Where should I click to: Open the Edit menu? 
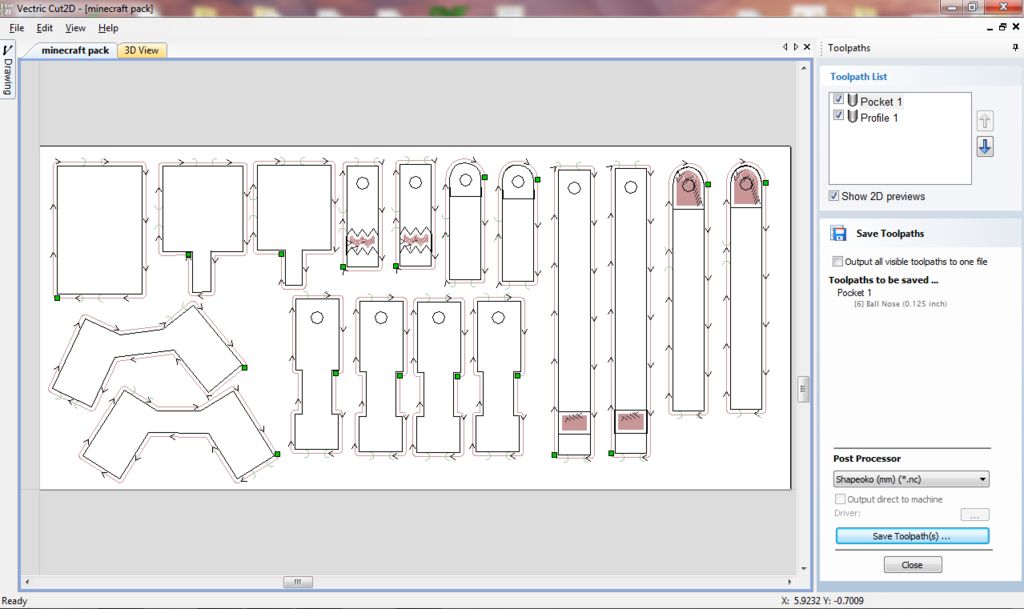tap(45, 28)
